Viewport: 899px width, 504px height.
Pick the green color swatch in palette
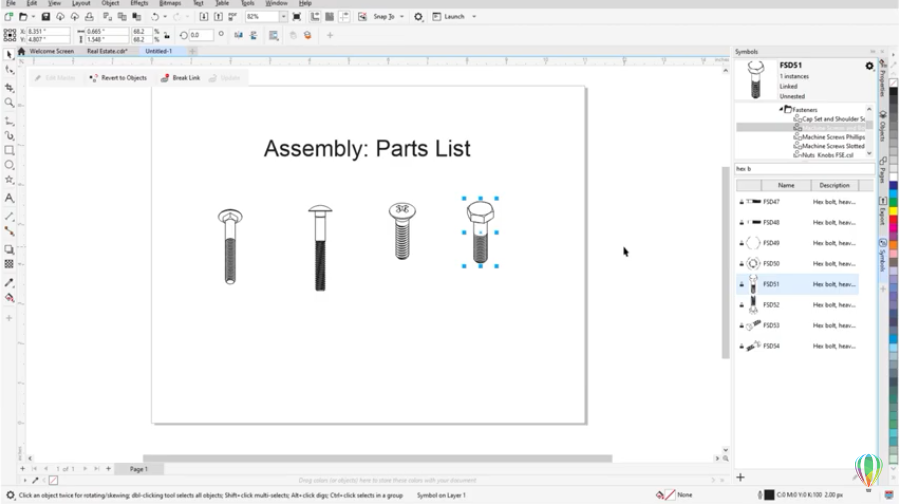coord(893,202)
